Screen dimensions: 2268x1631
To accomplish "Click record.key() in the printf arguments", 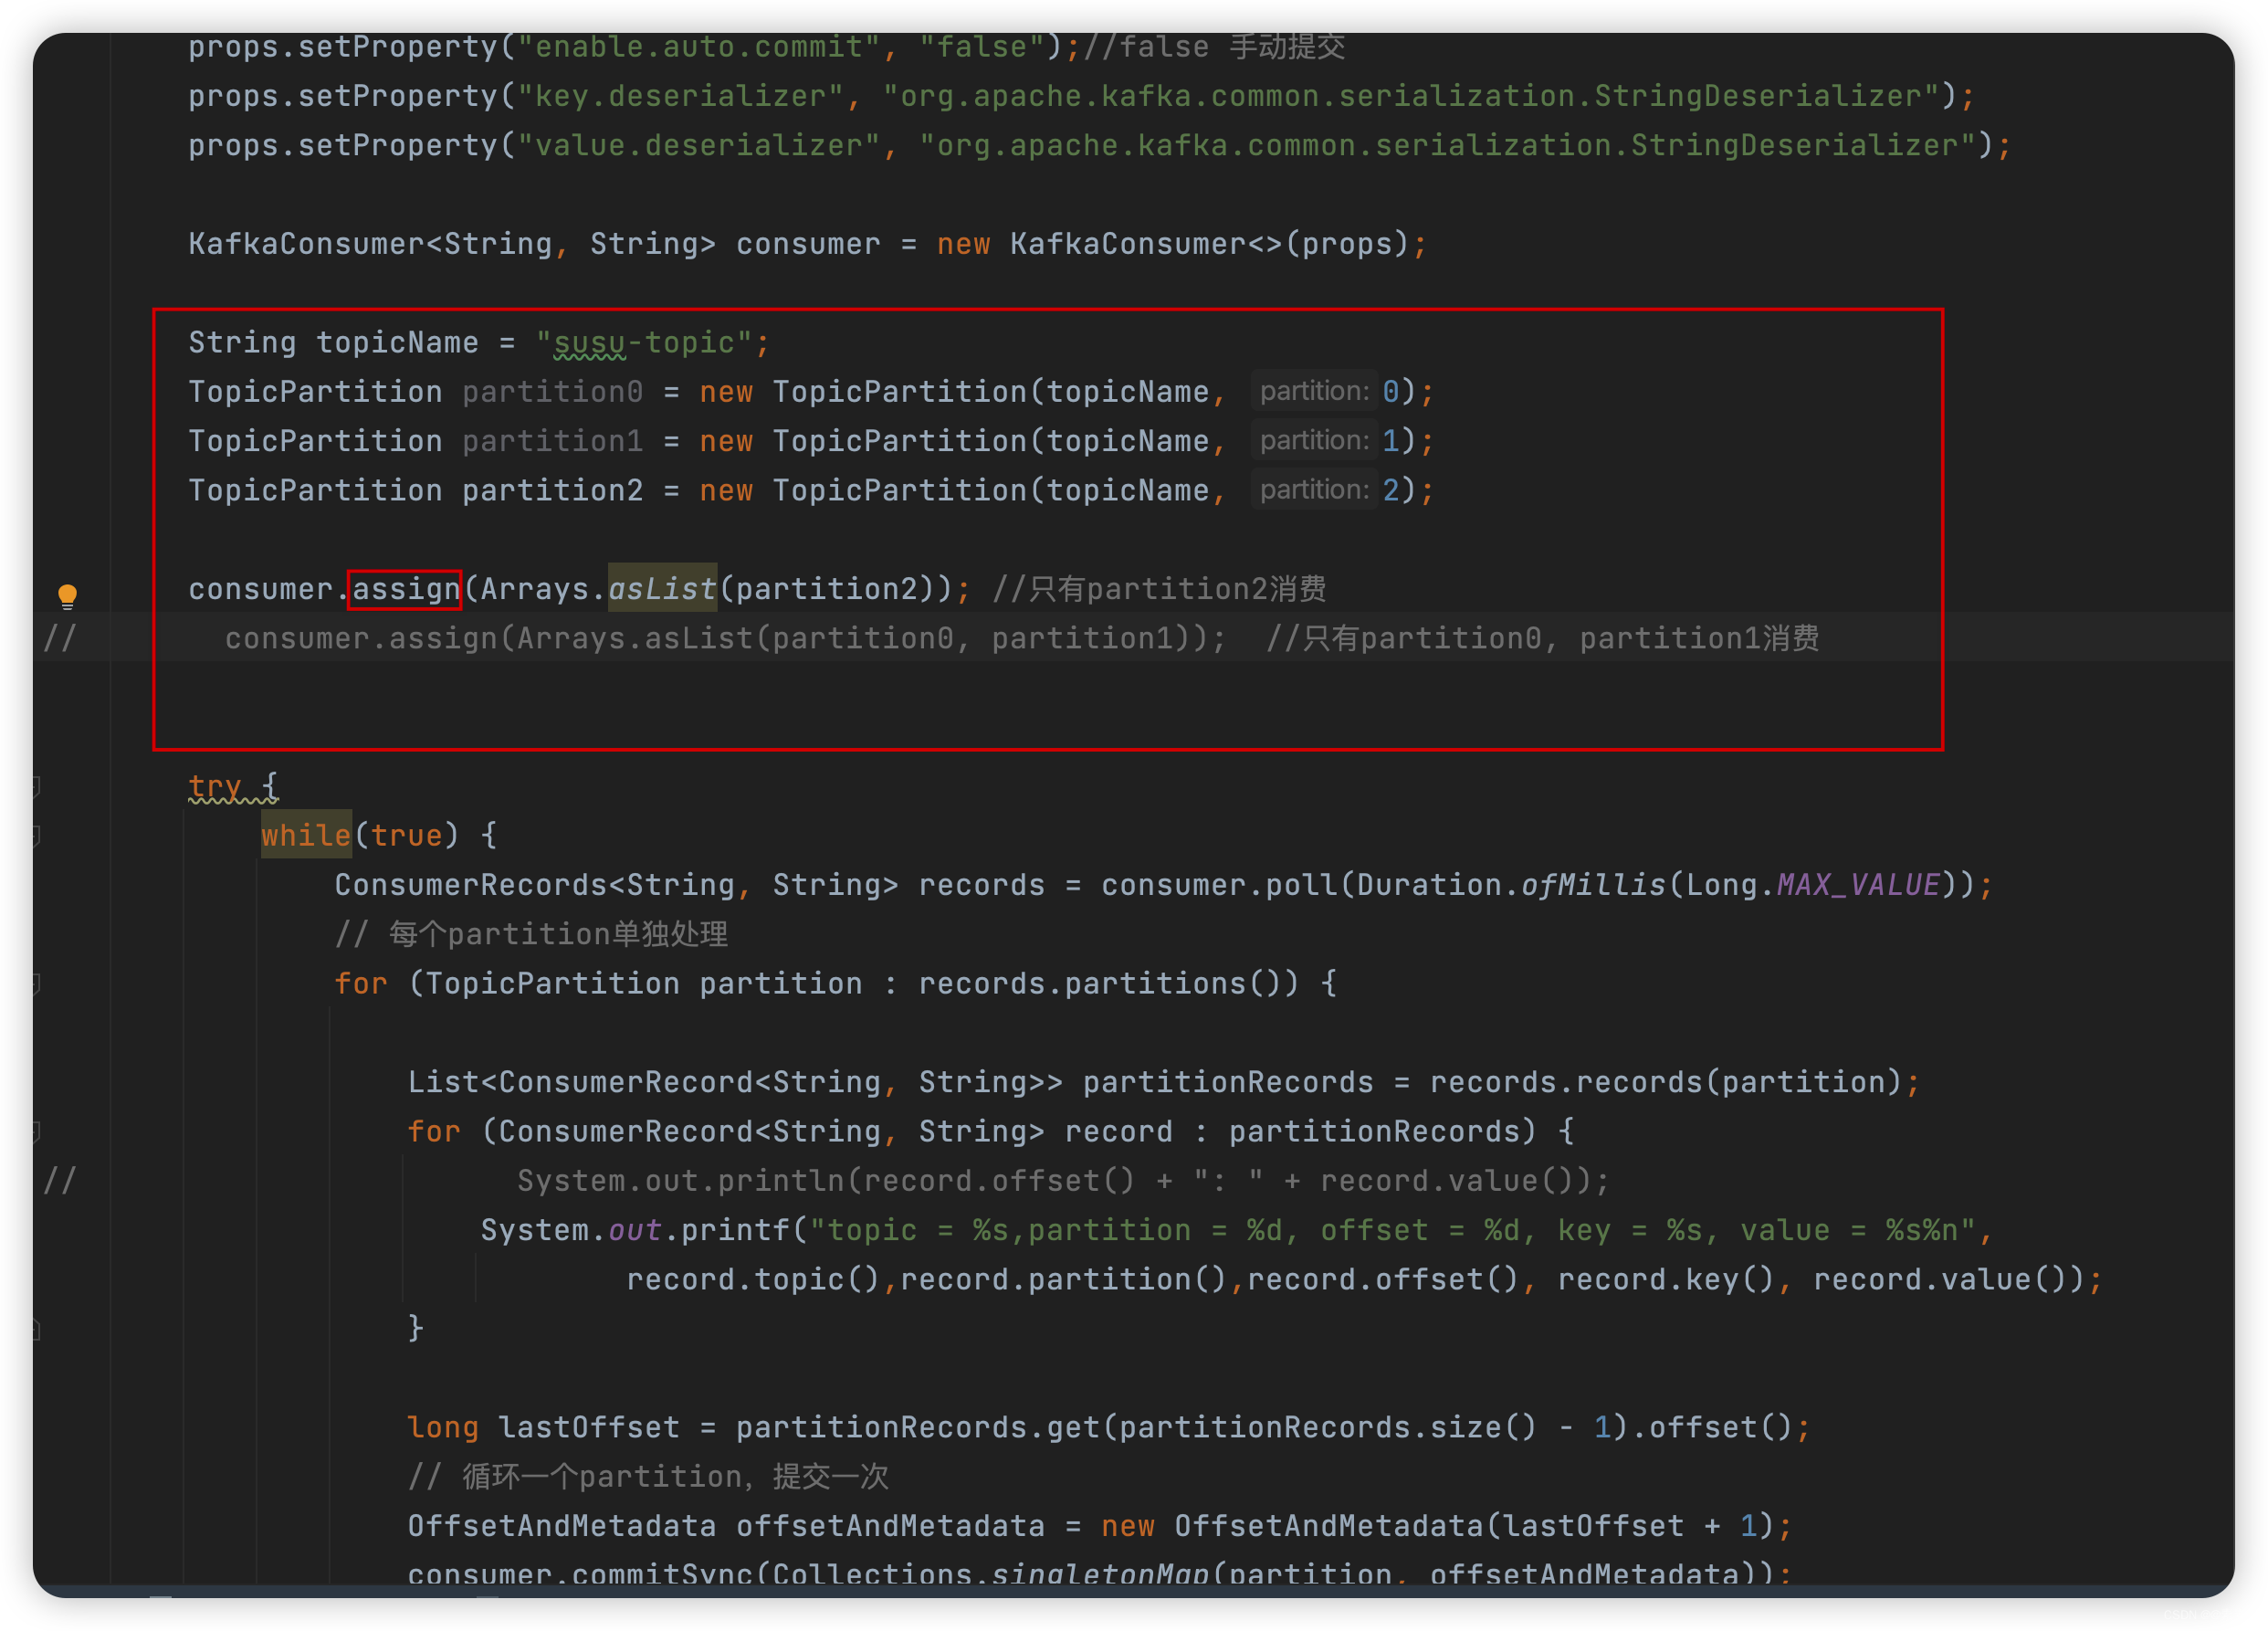I will [x=1665, y=1279].
